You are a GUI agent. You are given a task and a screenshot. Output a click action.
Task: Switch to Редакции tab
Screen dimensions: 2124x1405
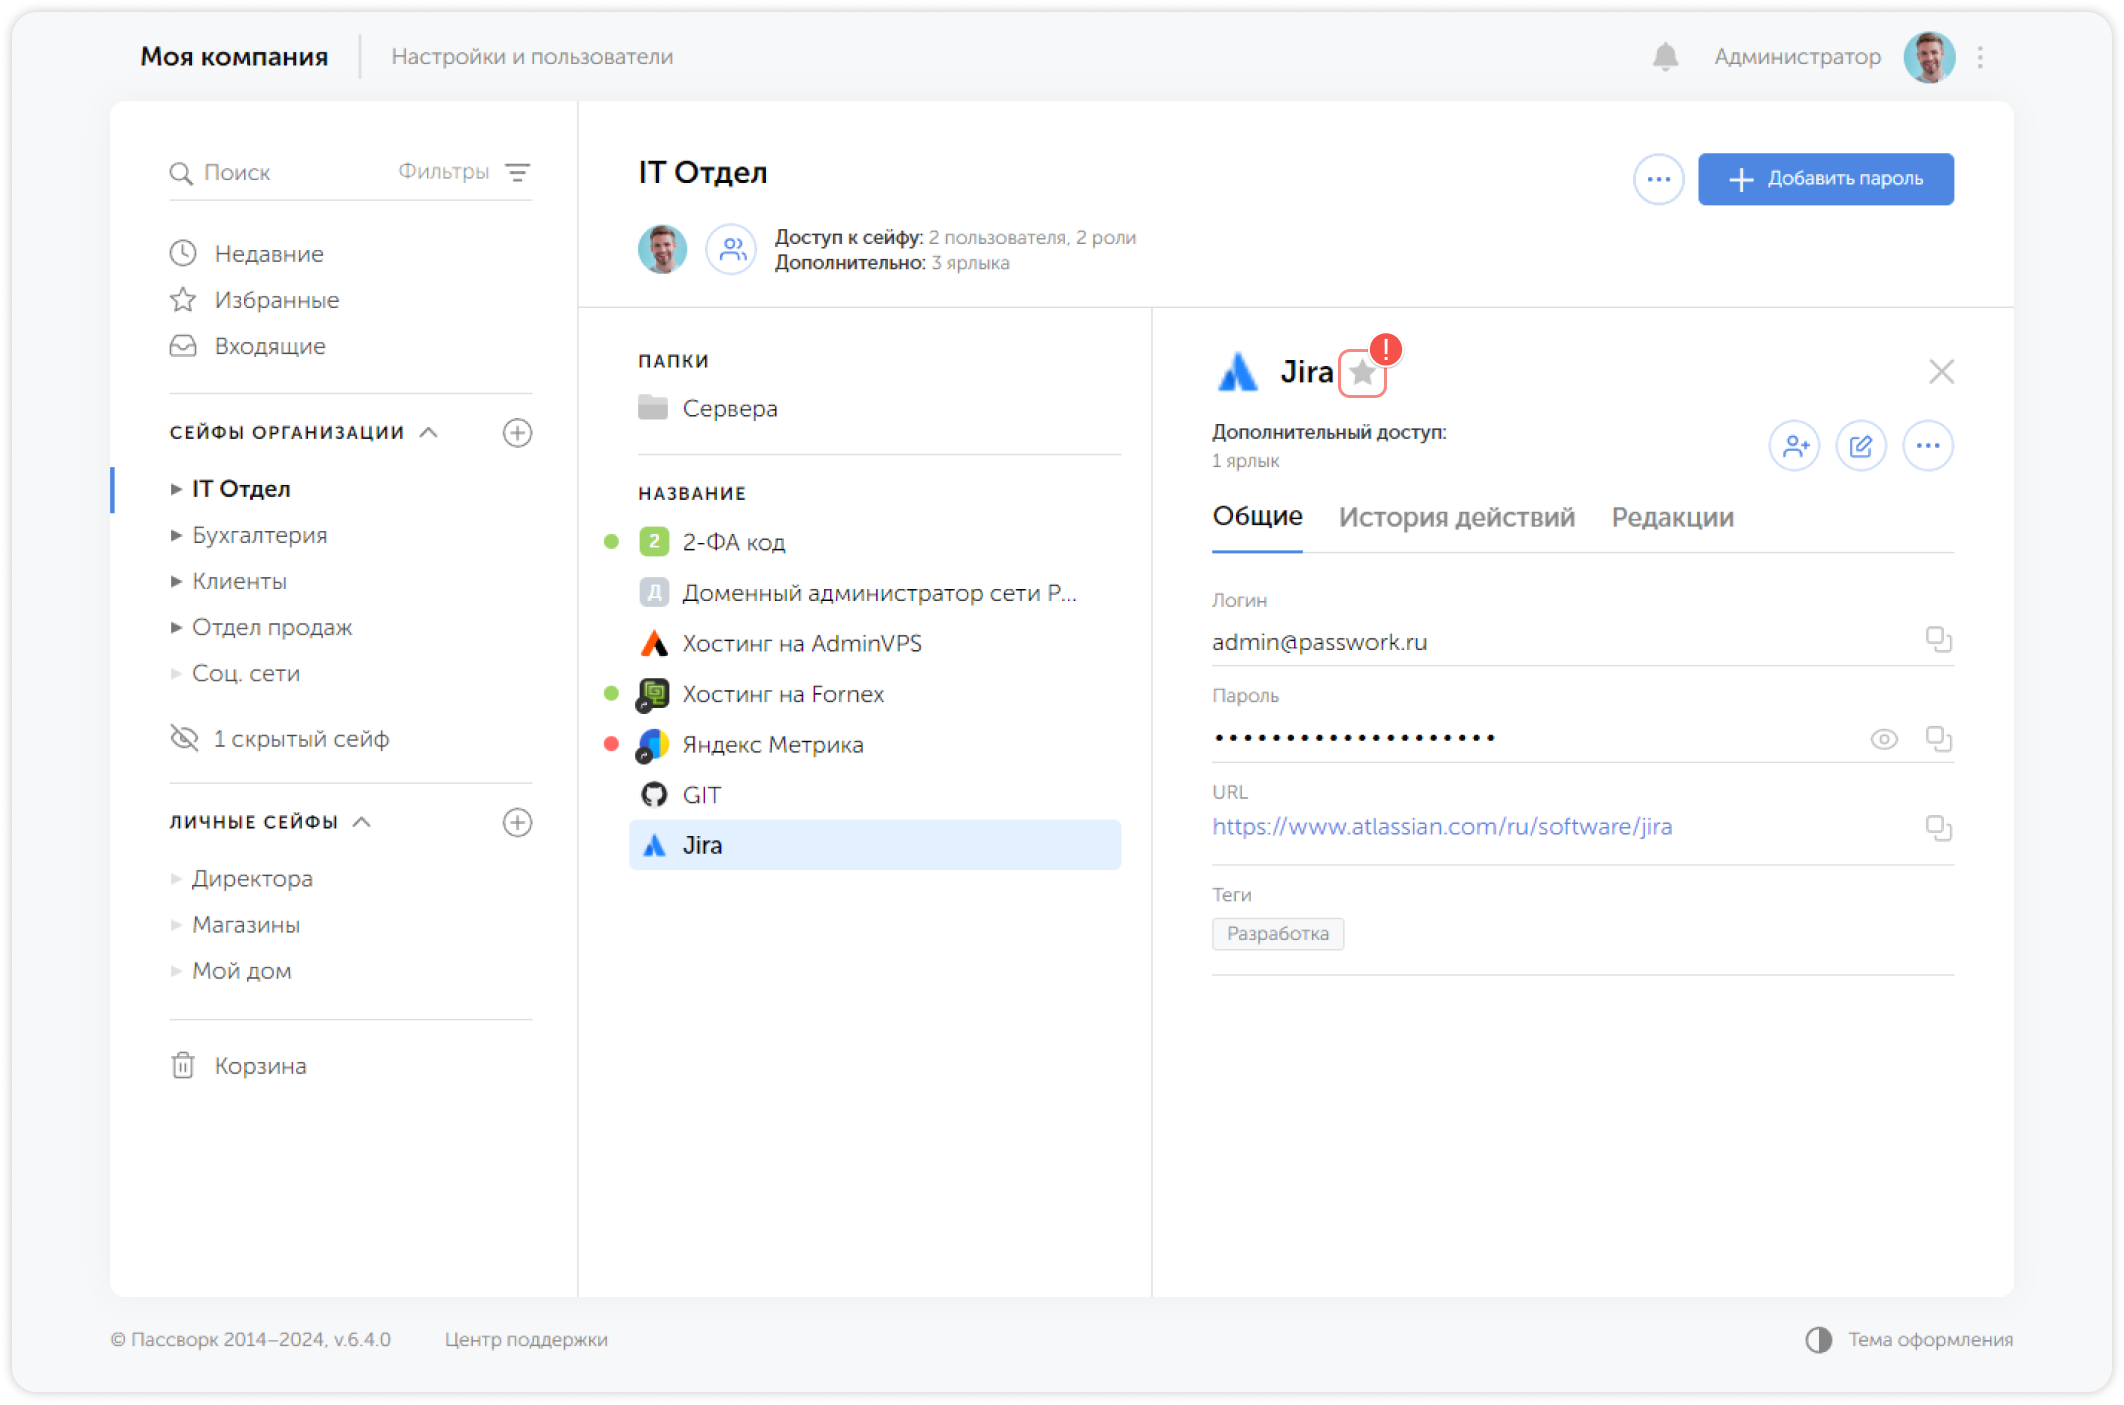tap(1672, 517)
